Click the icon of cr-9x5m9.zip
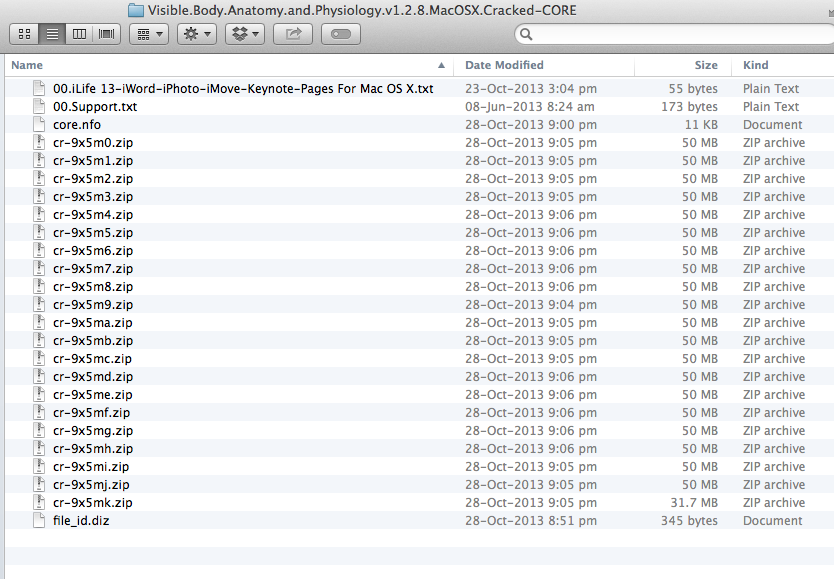The width and height of the screenshot is (834, 579). click(39, 305)
